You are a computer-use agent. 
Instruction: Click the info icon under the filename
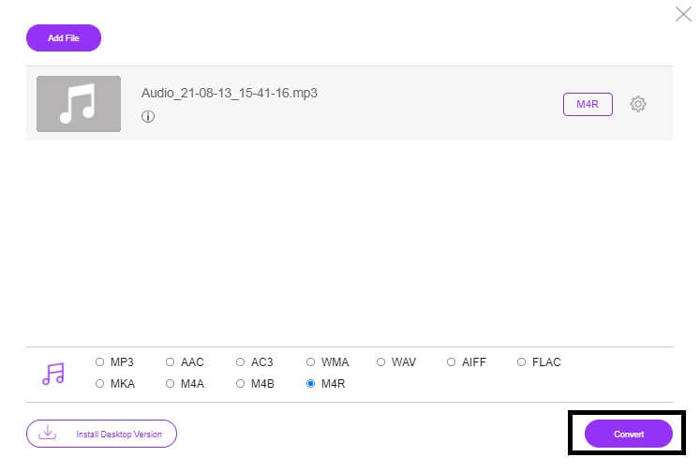click(148, 116)
